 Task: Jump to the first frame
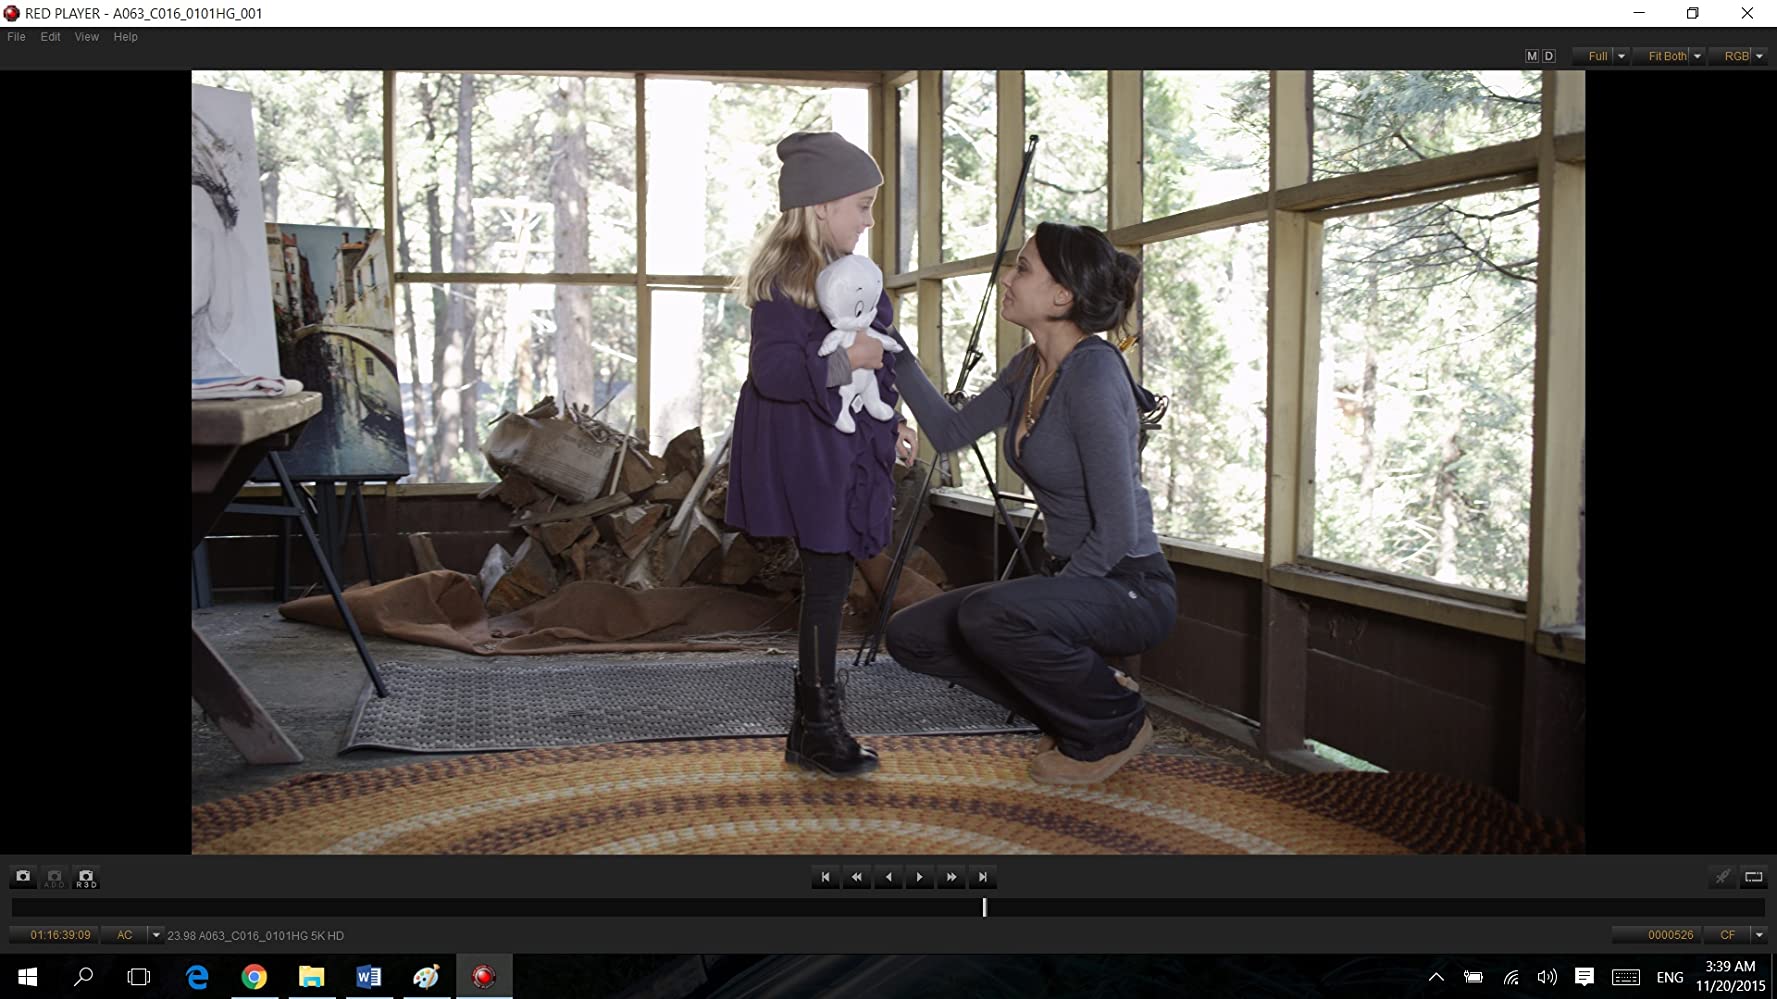(825, 877)
